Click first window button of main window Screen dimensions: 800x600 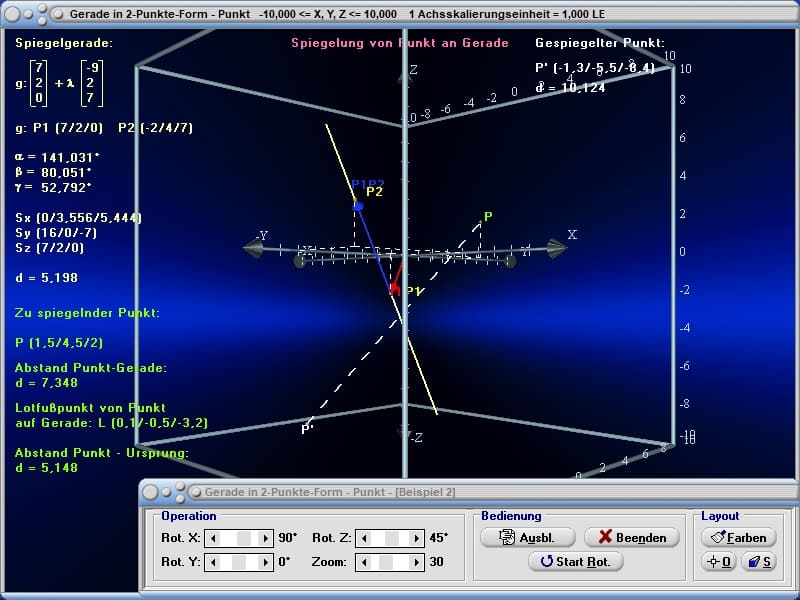12,14
